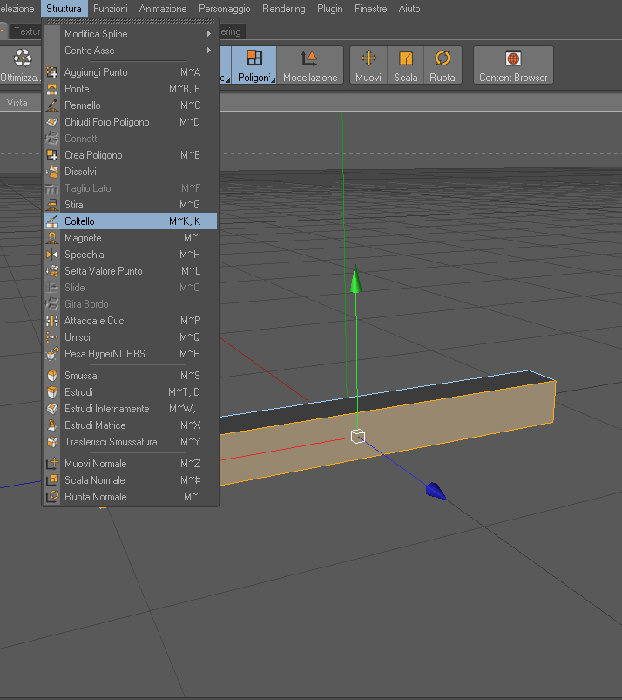Close the open Struttura menu

pos(64,8)
